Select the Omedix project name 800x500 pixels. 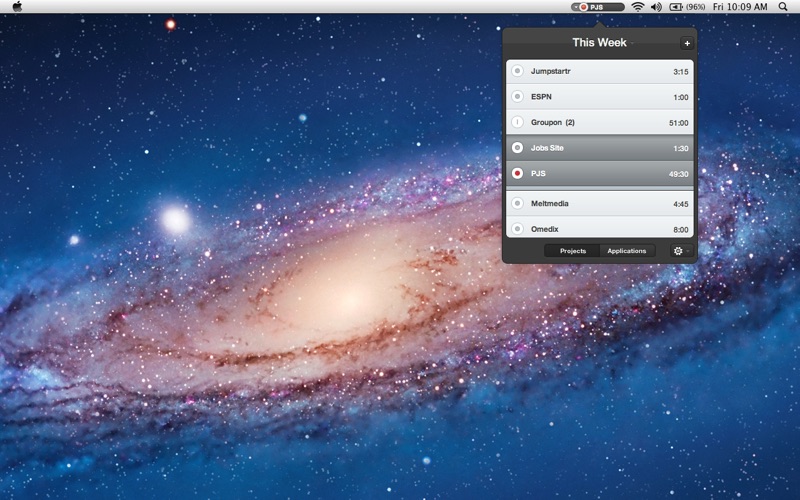pyautogui.click(x=544, y=229)
